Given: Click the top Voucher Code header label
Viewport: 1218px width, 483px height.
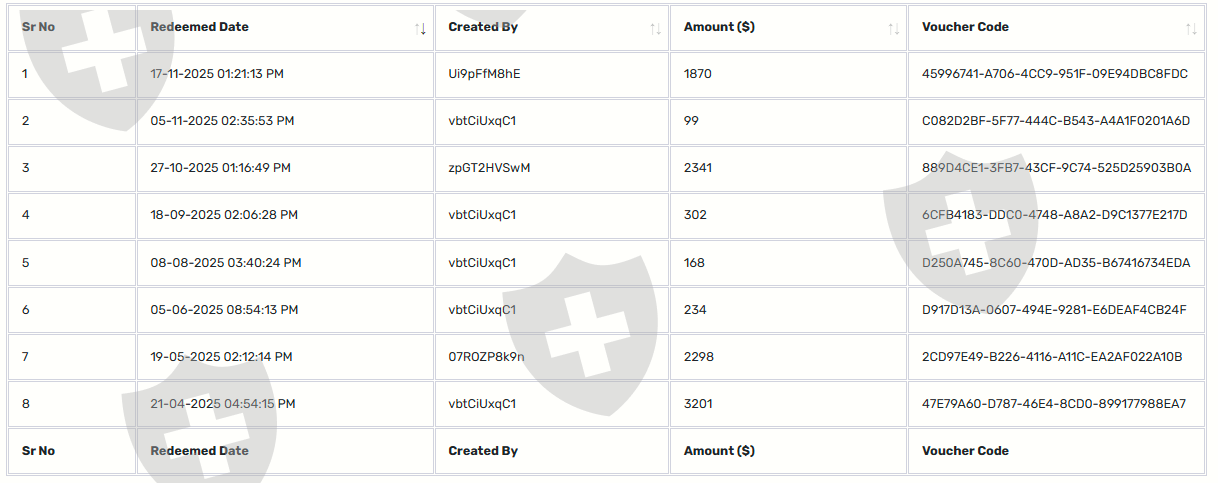Looking at the screenshot, I should [x=965, y=27].
